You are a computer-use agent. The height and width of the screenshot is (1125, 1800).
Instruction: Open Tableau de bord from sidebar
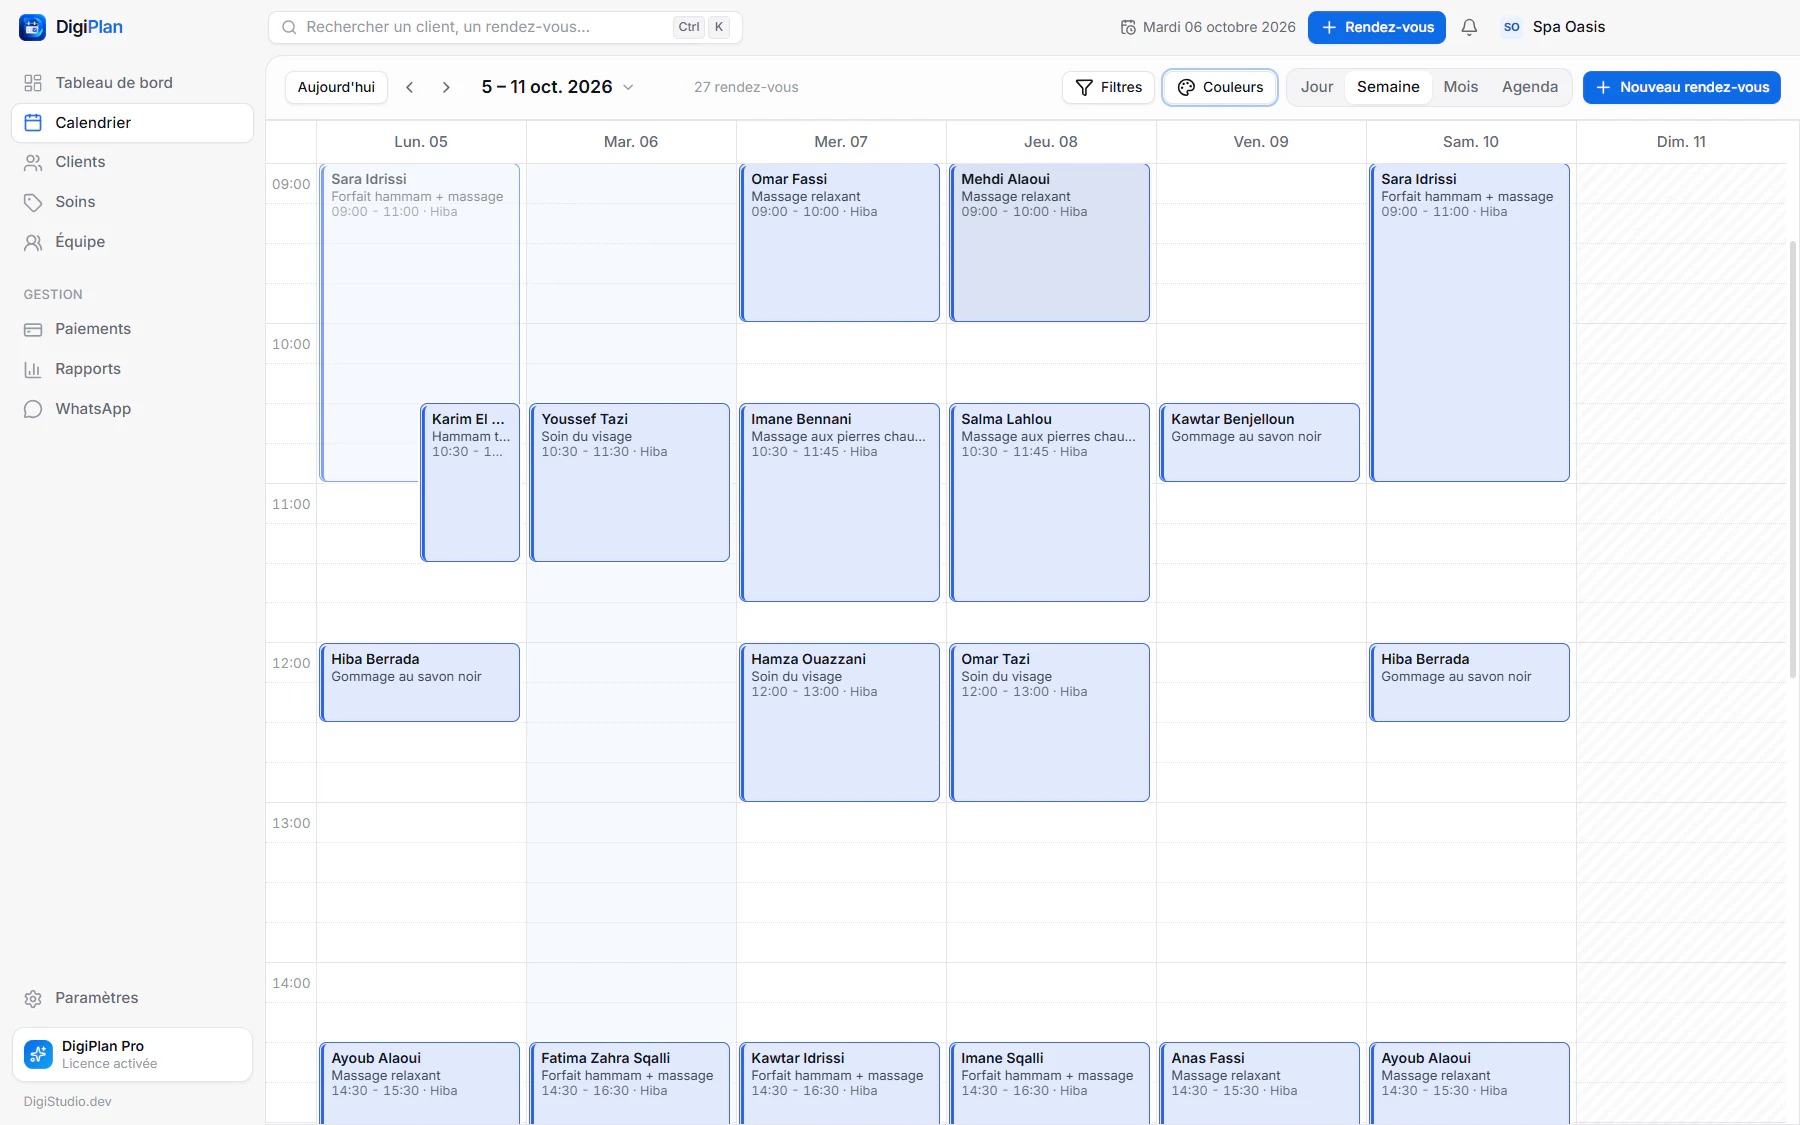[132, 83]
